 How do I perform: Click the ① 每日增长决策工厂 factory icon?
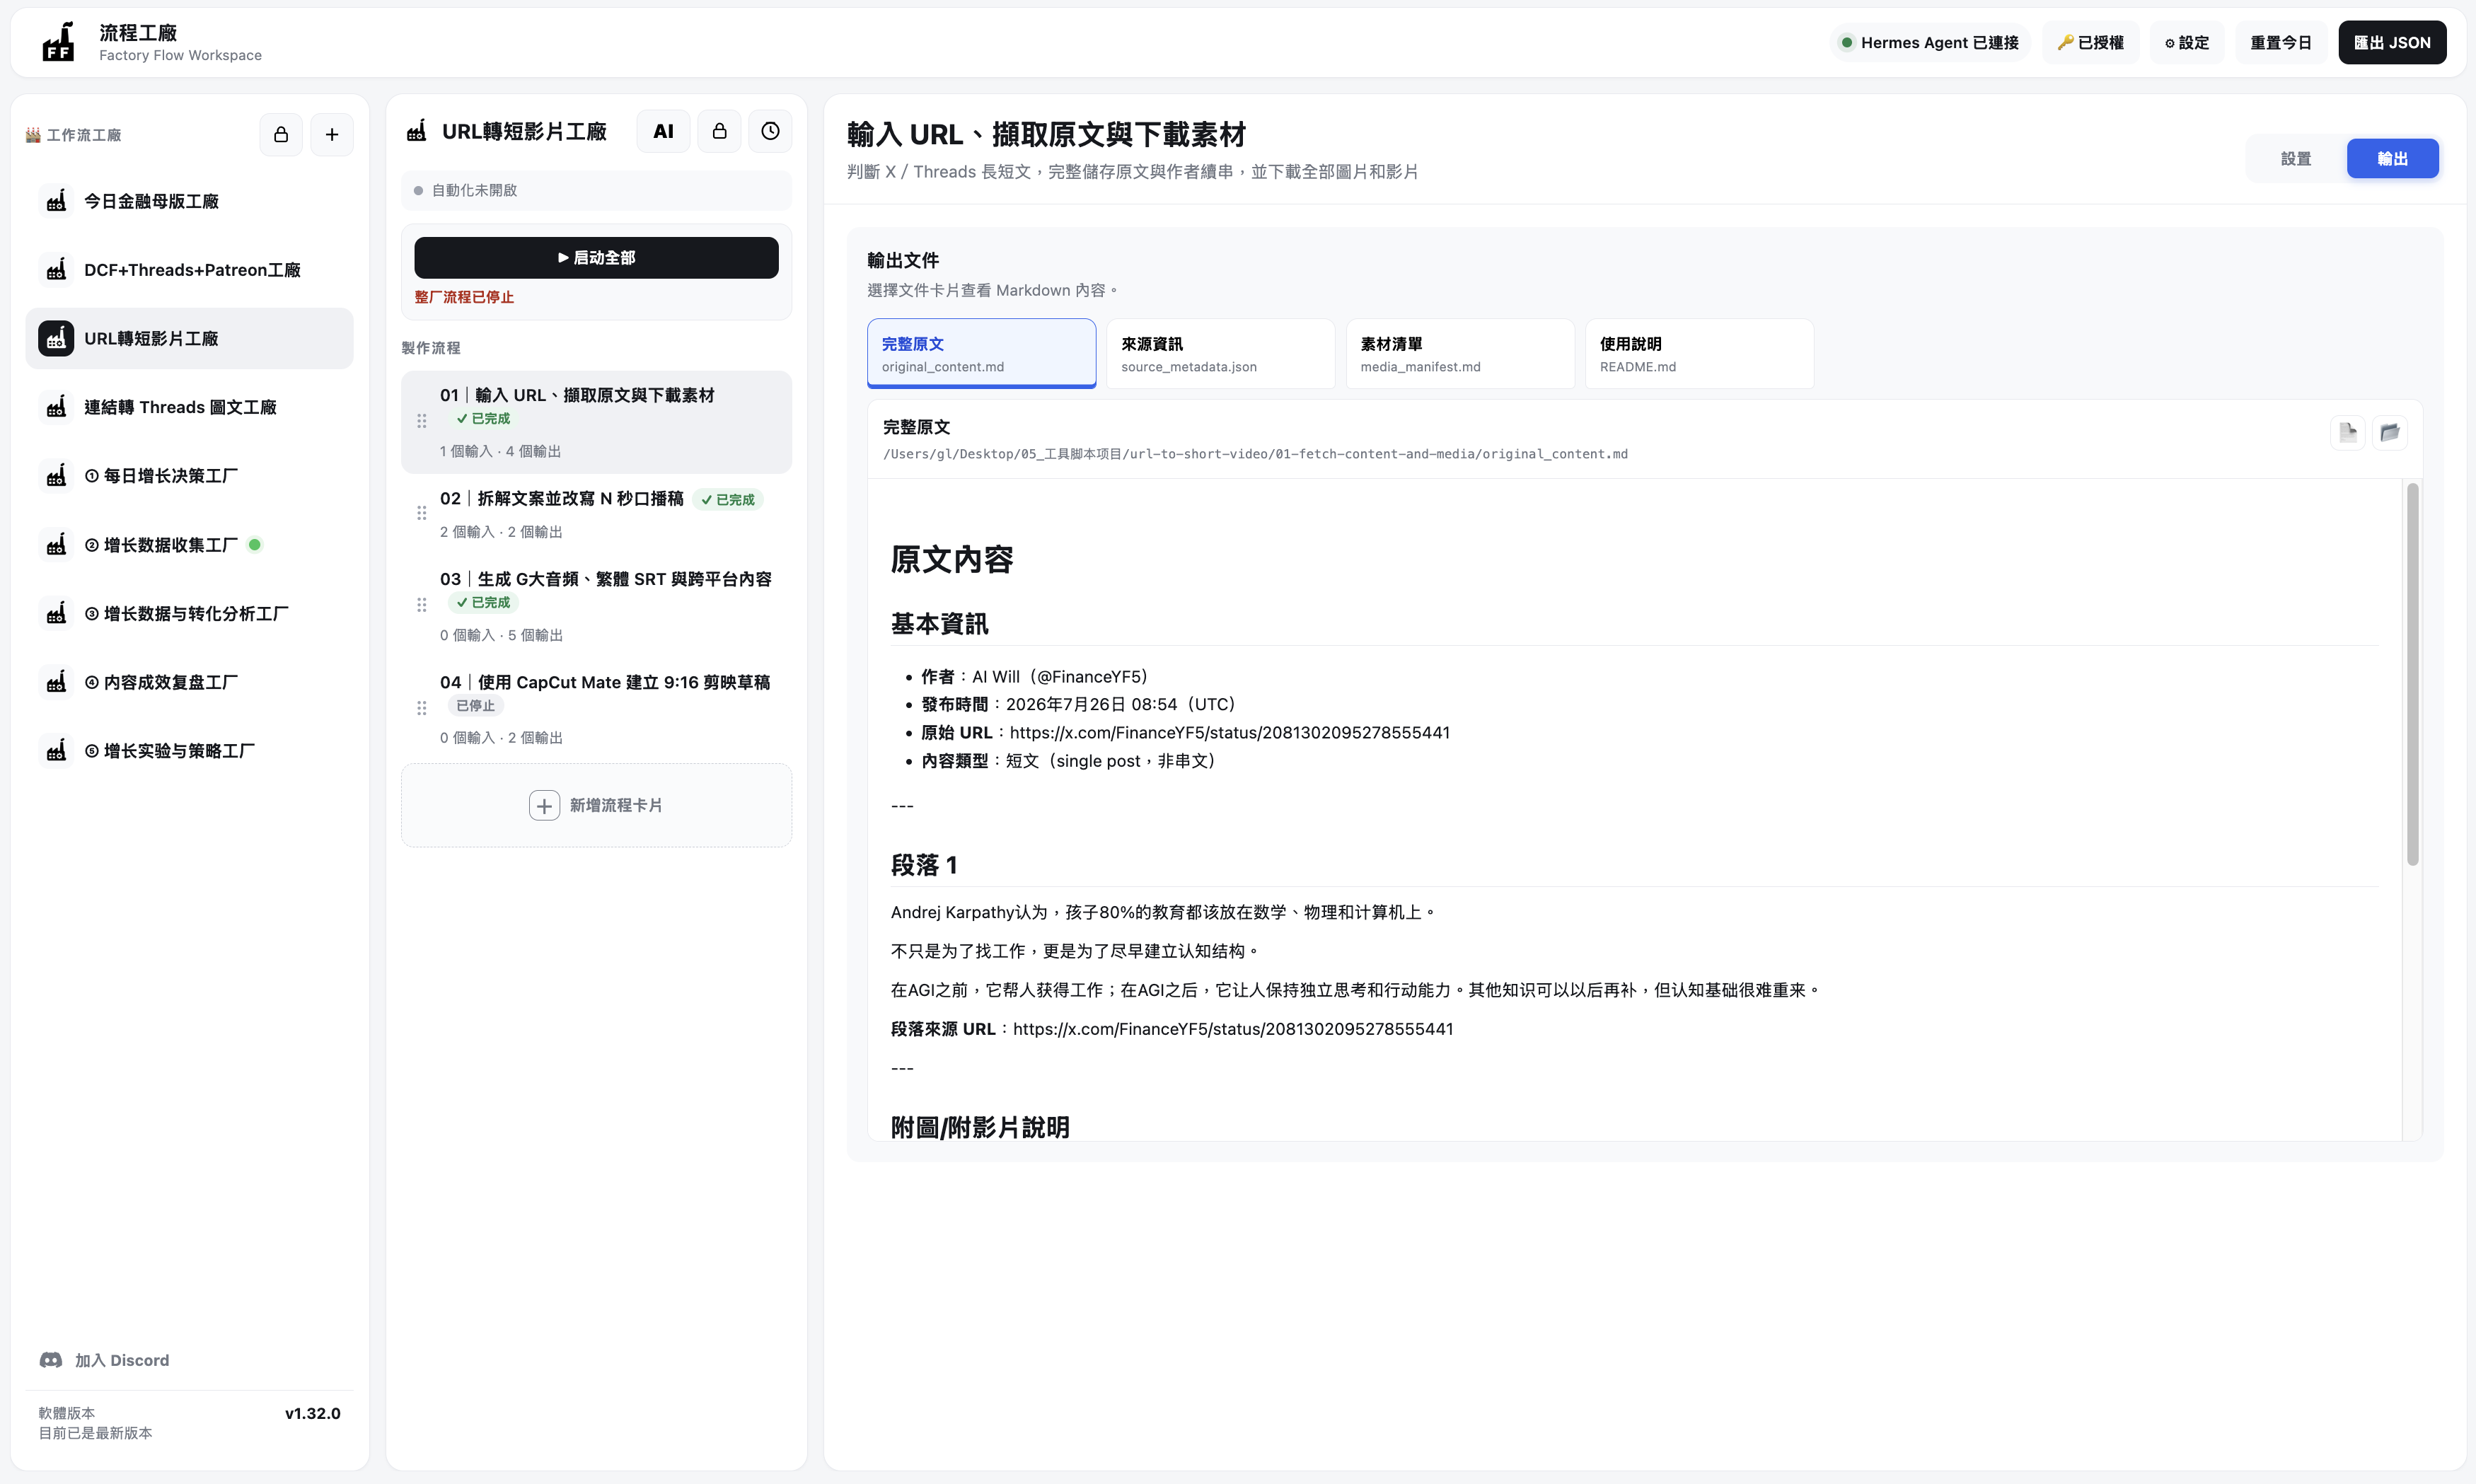point(56,476)
